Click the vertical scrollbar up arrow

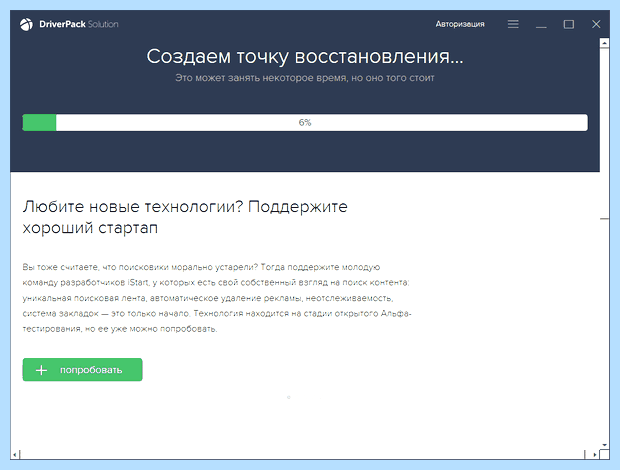[x=604, y=43]
